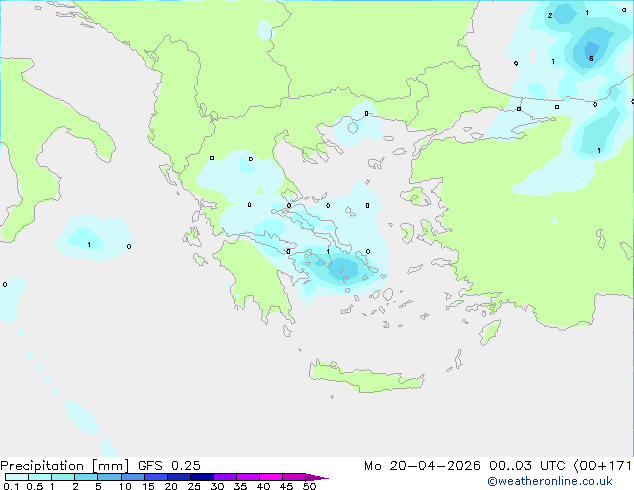Viewport: 634px width, 490px height.
Task: Click the "2" precipitation value on the map
Action: pos(550,16)
